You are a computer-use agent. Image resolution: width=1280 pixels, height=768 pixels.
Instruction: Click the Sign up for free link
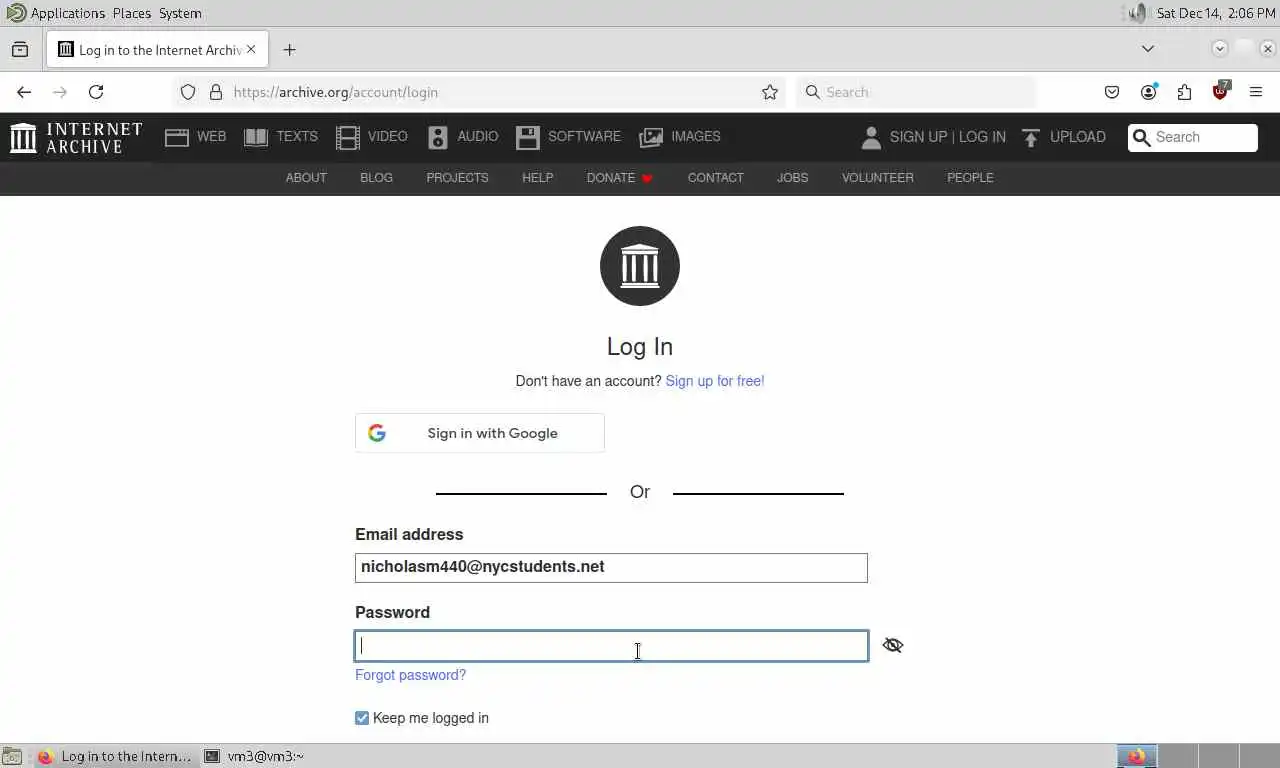pos(715,381)
